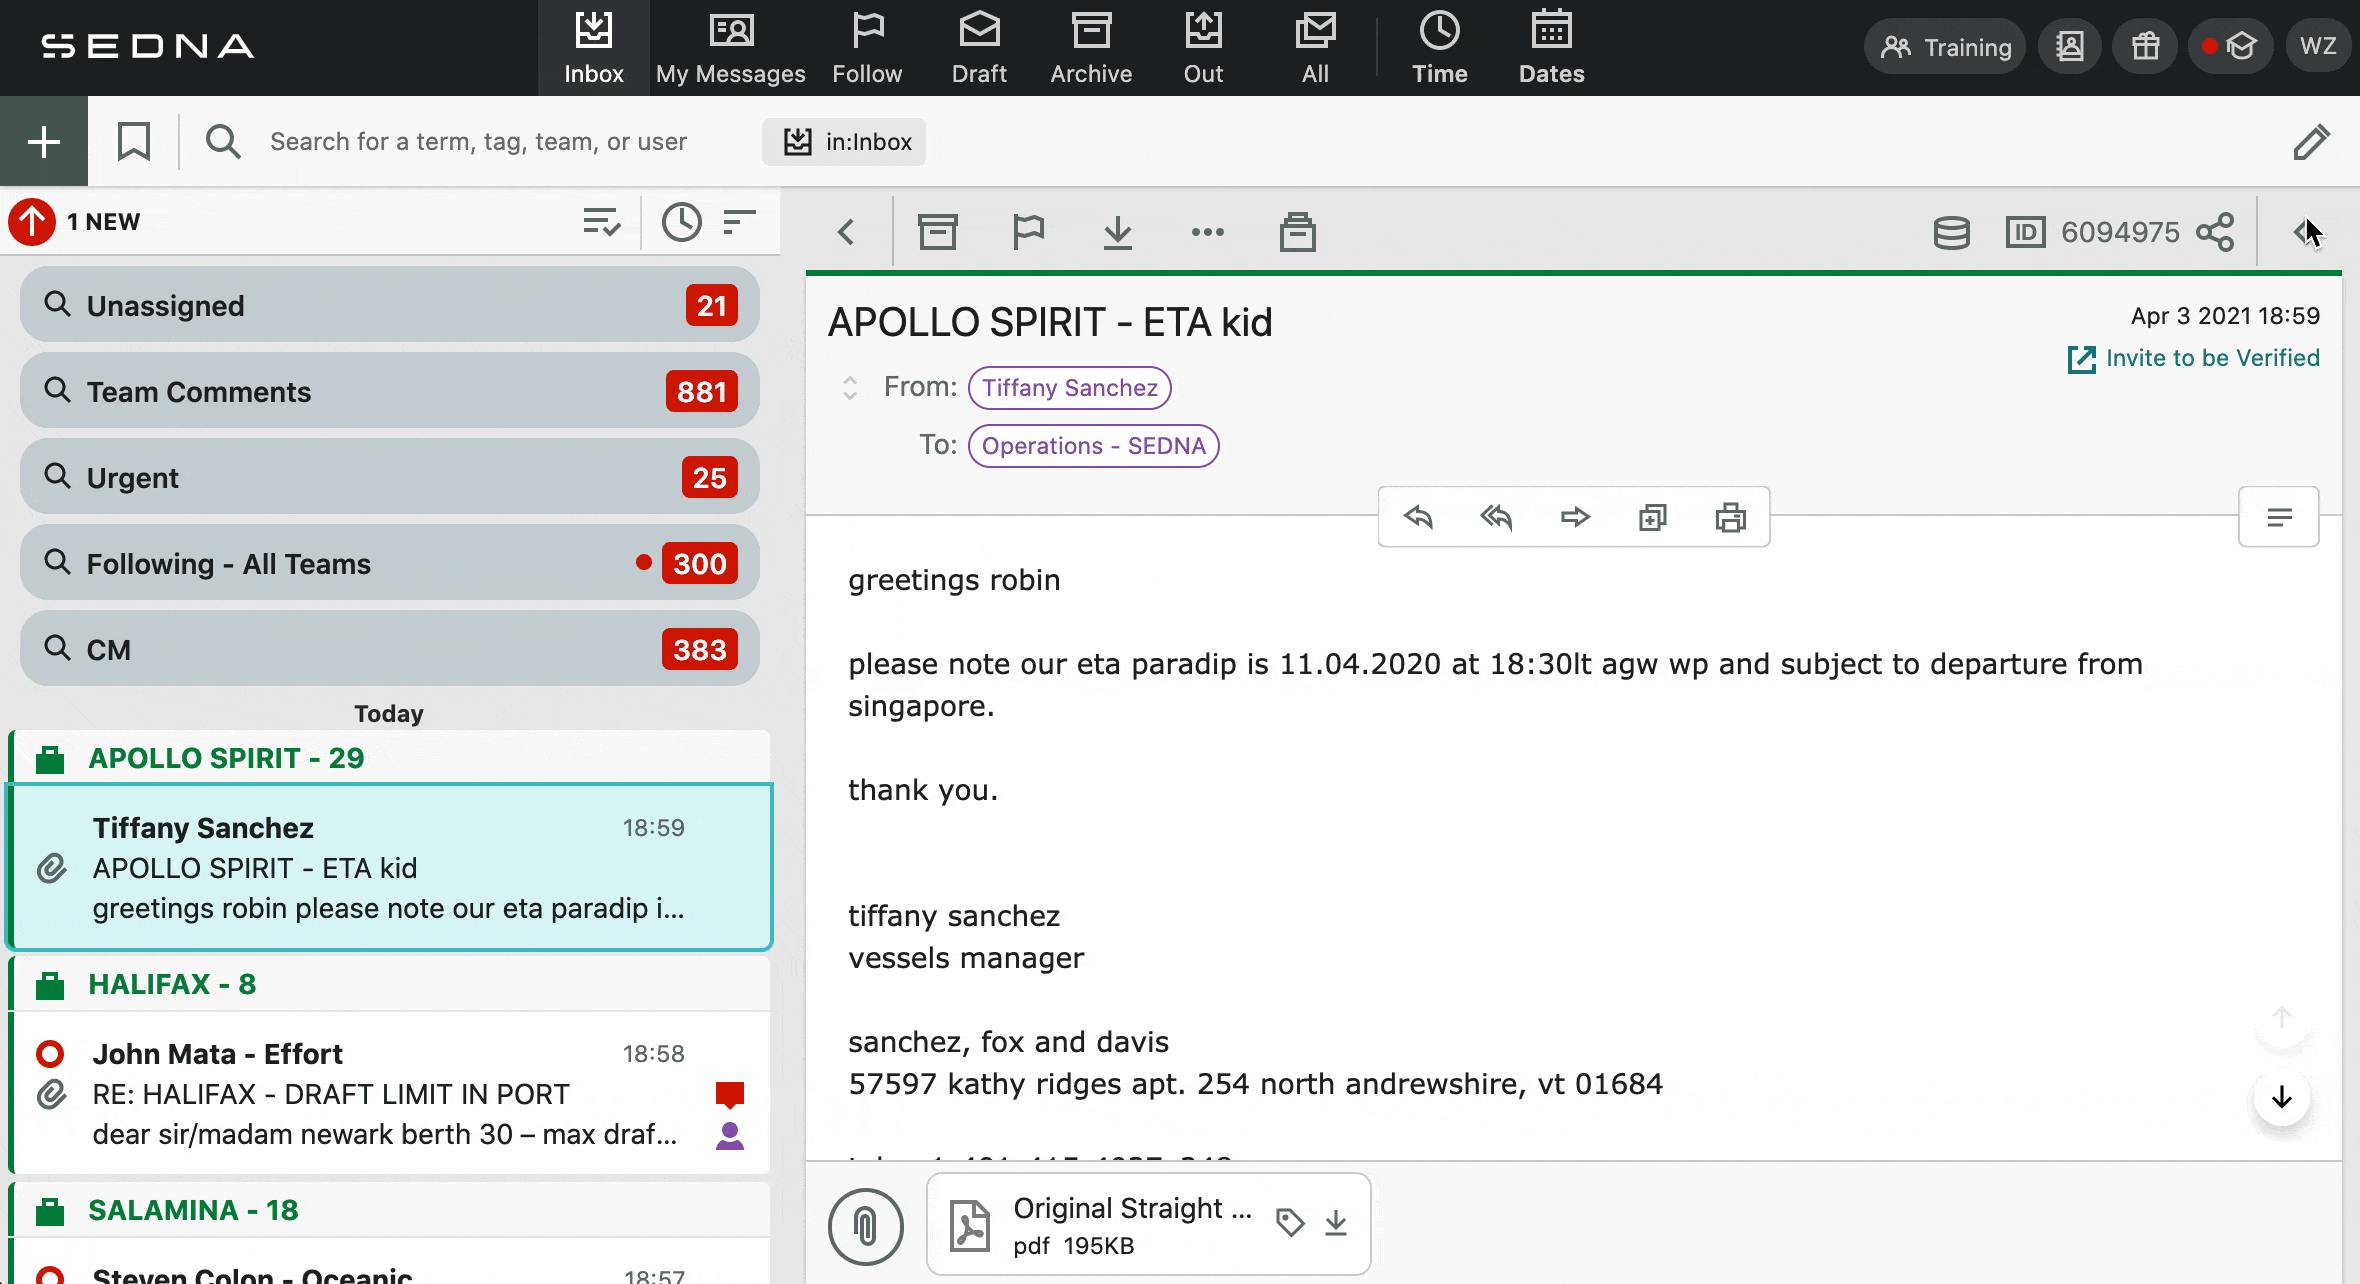Load the 1 NEW message arrow
This screenshot has height=1284, width=2360.
[x=32, y=221]
